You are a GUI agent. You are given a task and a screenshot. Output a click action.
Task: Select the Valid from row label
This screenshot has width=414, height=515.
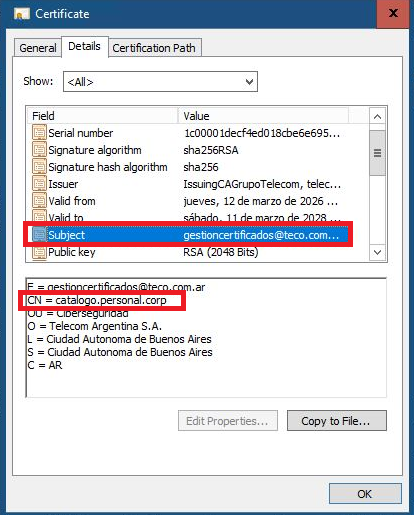pyautogui.click(x=72, y=201)
